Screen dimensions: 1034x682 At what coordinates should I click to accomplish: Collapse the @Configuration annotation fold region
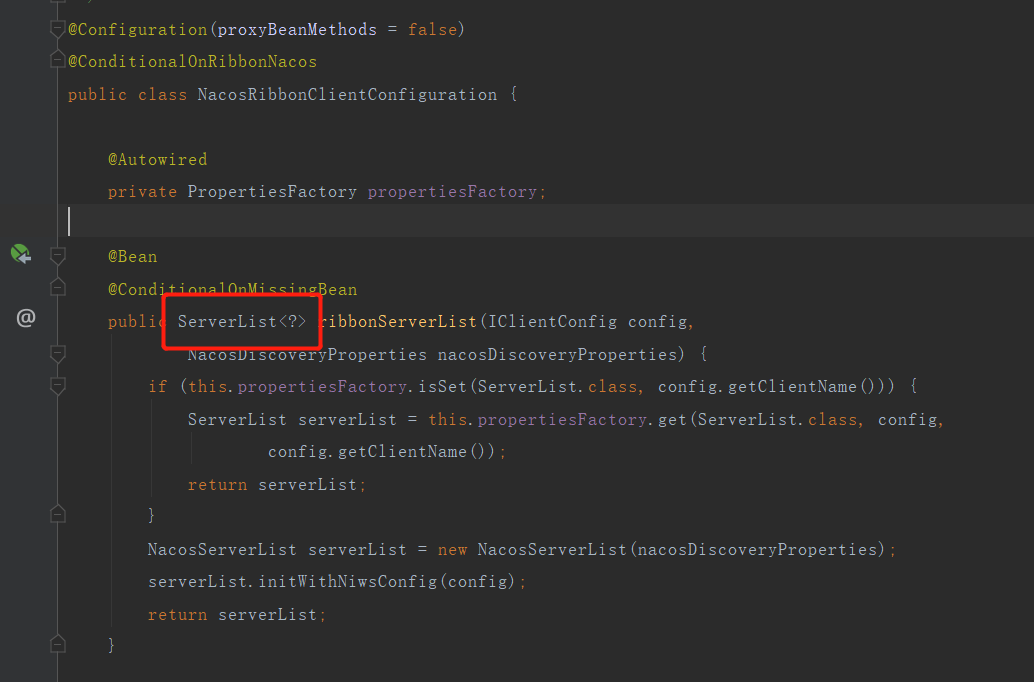[57, 29]
